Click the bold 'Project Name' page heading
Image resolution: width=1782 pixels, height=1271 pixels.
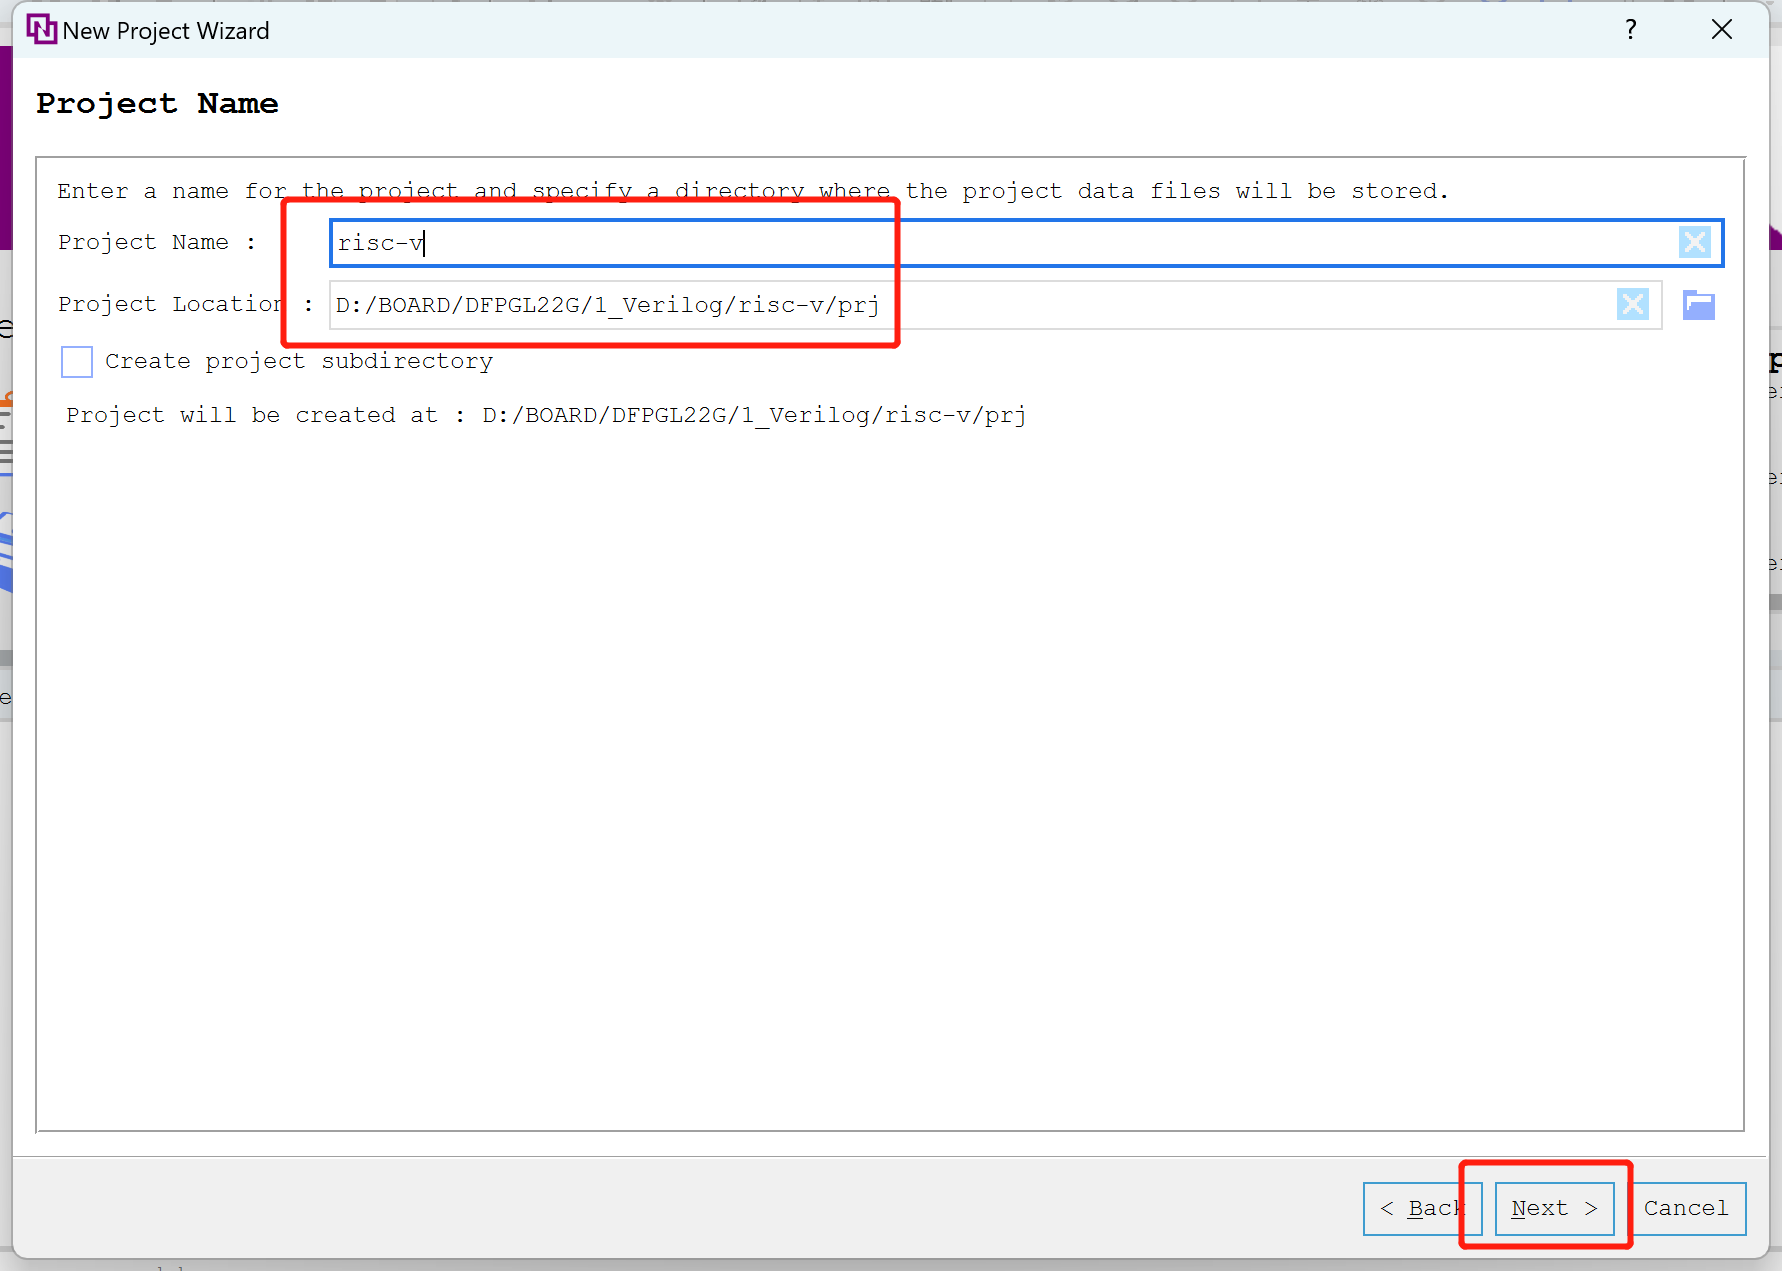click(x=157, y=104)
